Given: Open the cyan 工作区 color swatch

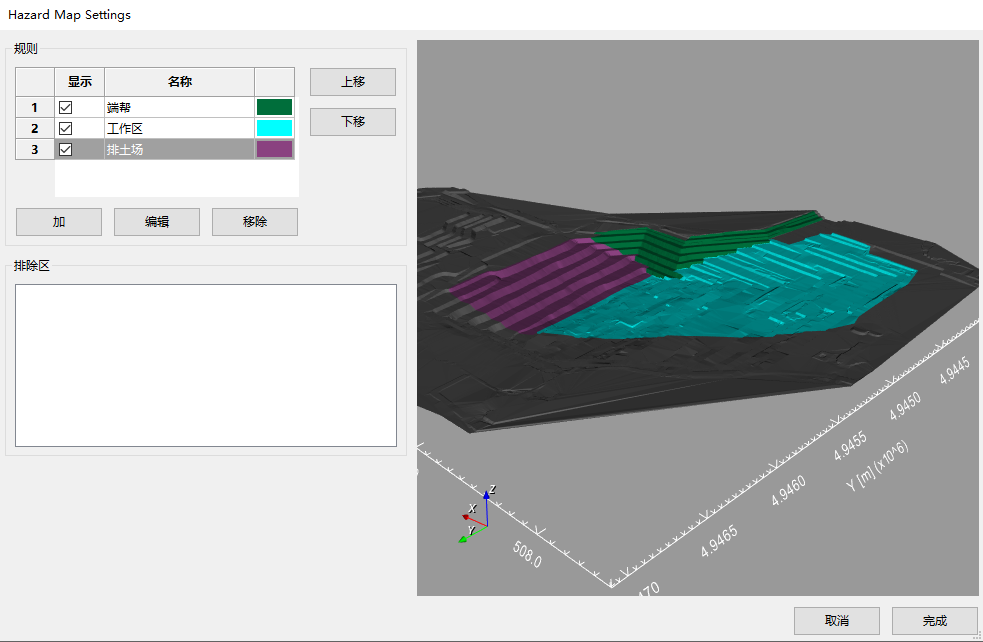Looking at the screenshot, I should [274, 128].
